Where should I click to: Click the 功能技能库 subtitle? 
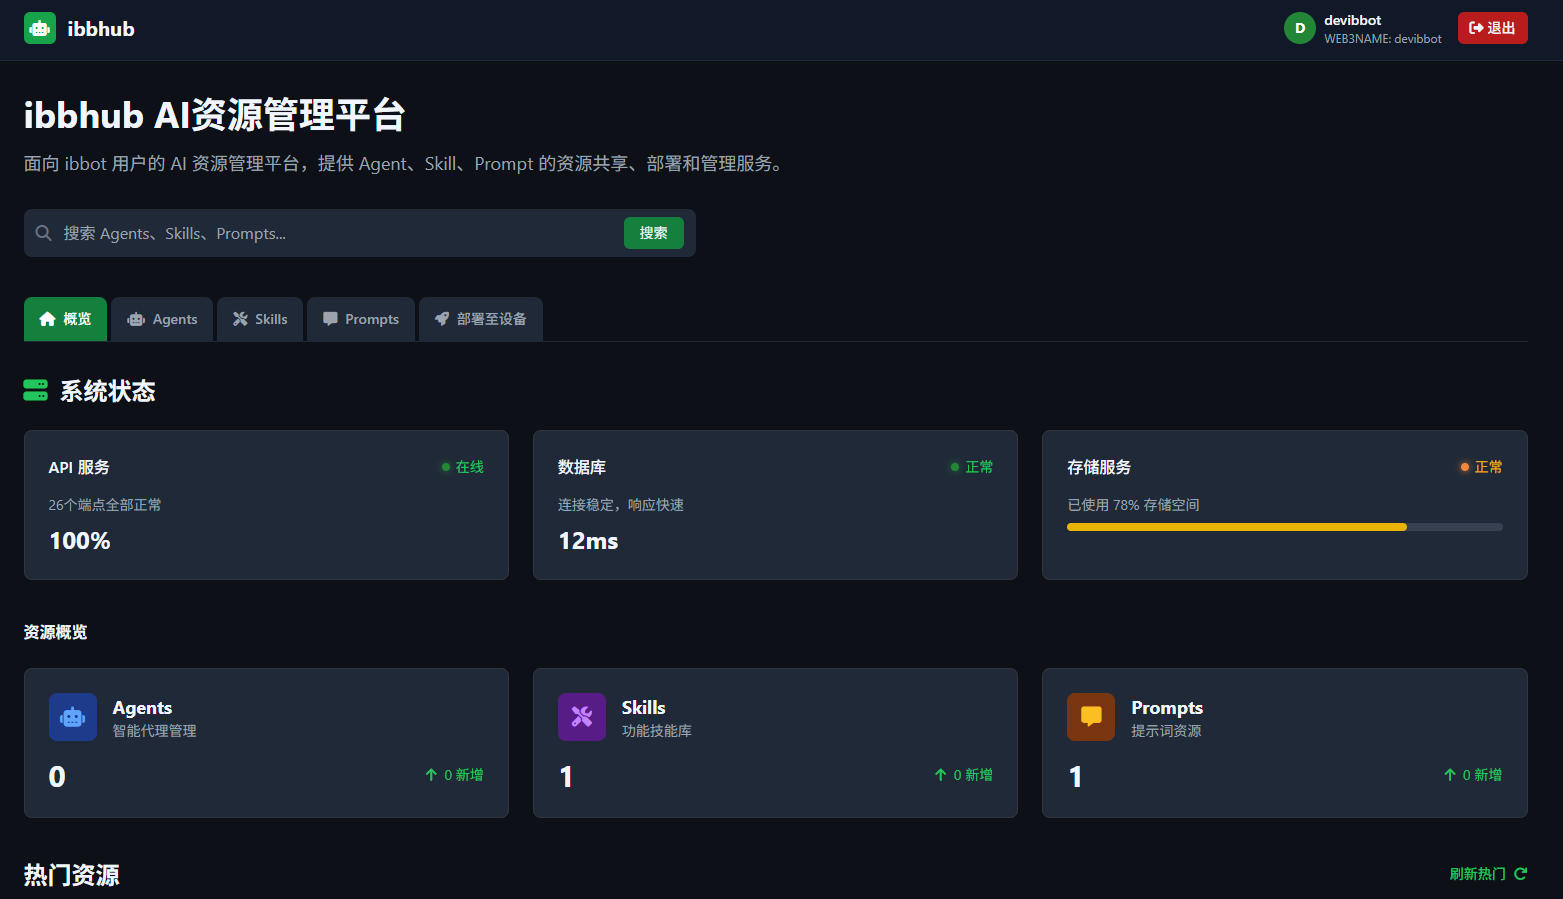[657, 731]
